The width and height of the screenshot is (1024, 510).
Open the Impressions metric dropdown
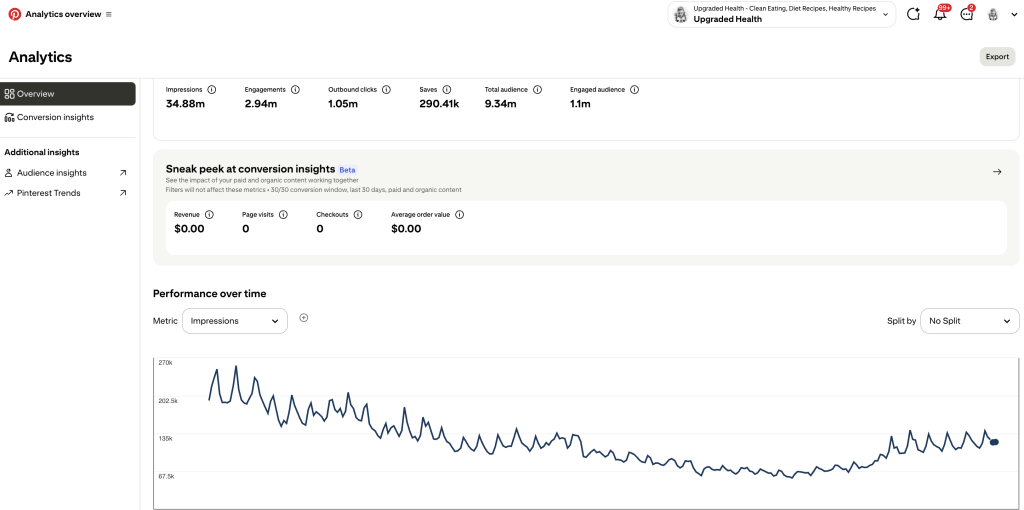(x=234, y=321)
